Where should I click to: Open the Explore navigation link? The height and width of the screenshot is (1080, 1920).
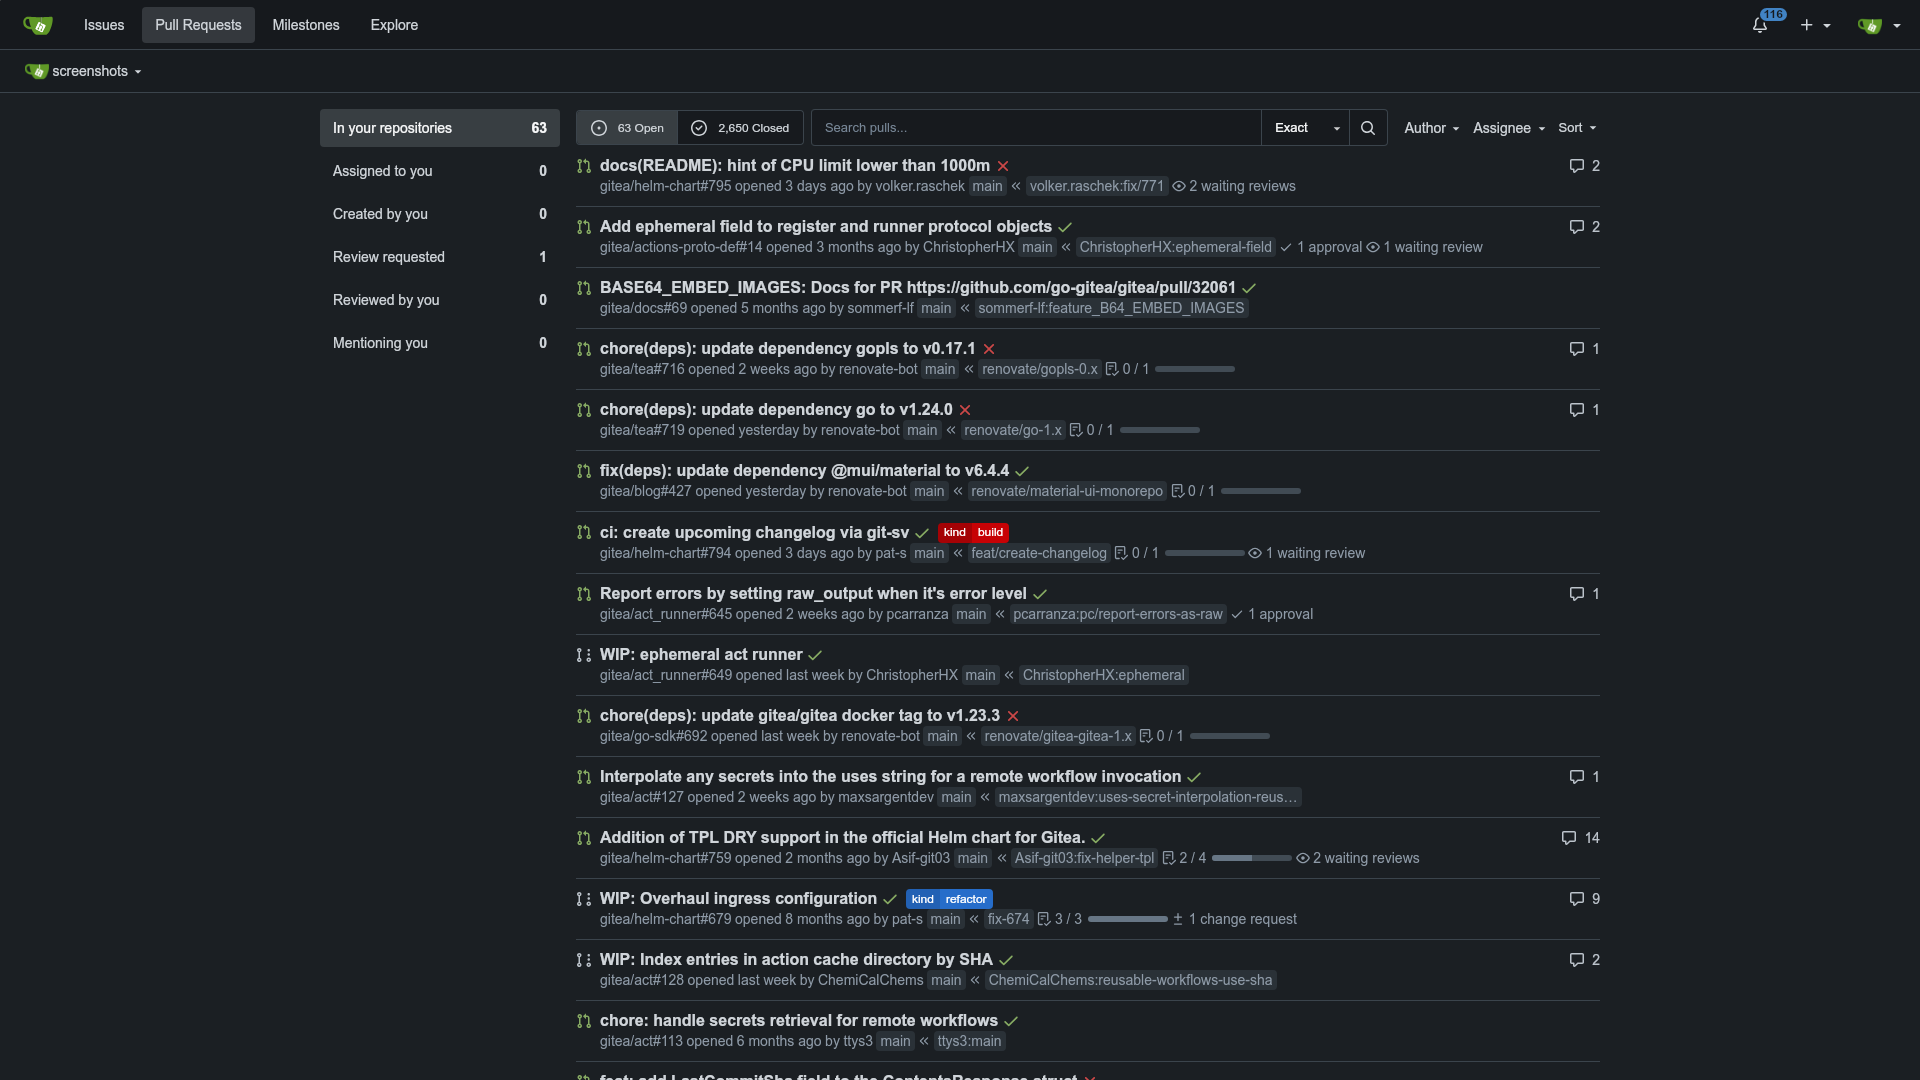pos(394,24)
